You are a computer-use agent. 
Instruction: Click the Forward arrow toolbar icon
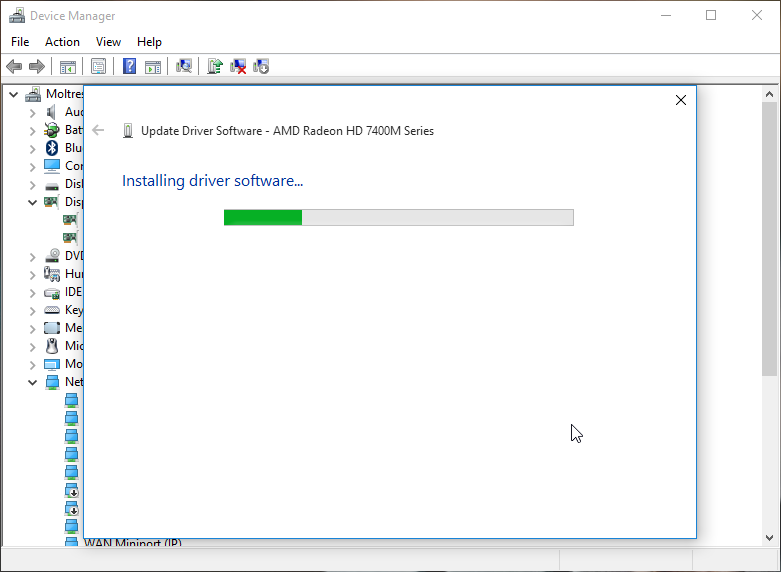(37, 66)
